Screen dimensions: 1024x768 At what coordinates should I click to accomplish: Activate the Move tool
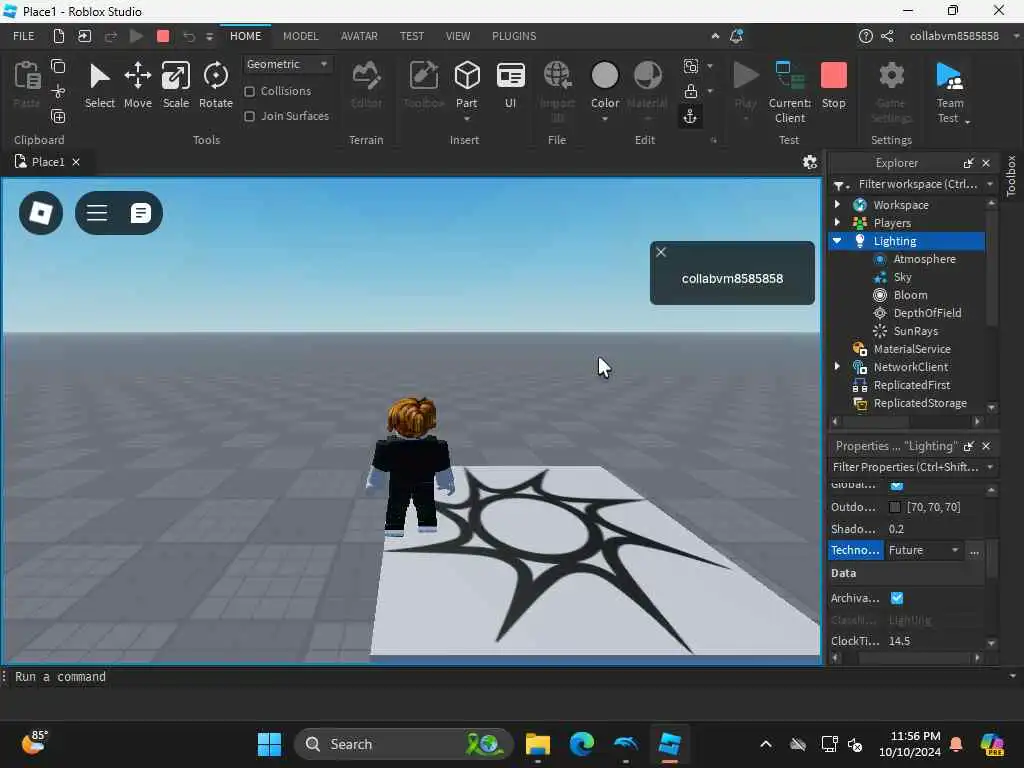tap(138, 85)
